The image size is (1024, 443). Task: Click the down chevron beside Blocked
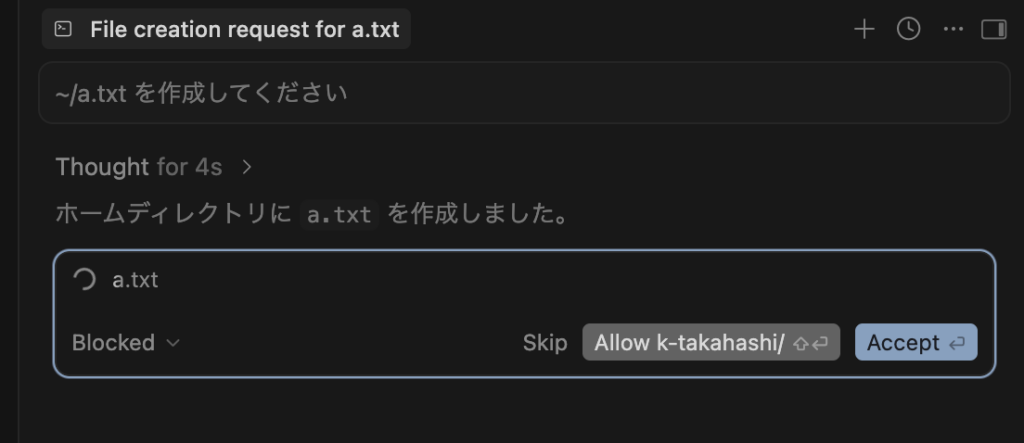coord(173,343)
